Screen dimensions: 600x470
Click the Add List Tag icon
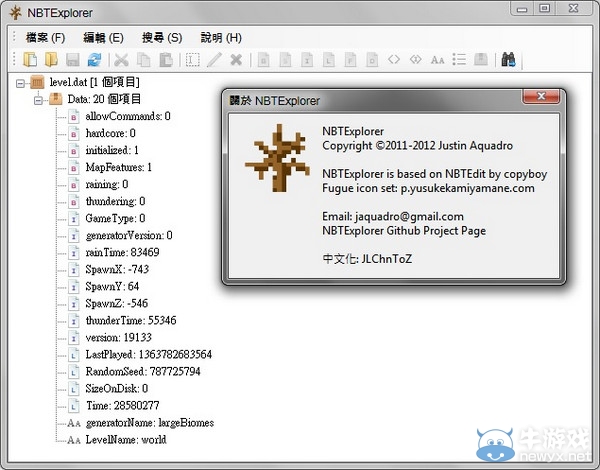click(x=459, y=60)
